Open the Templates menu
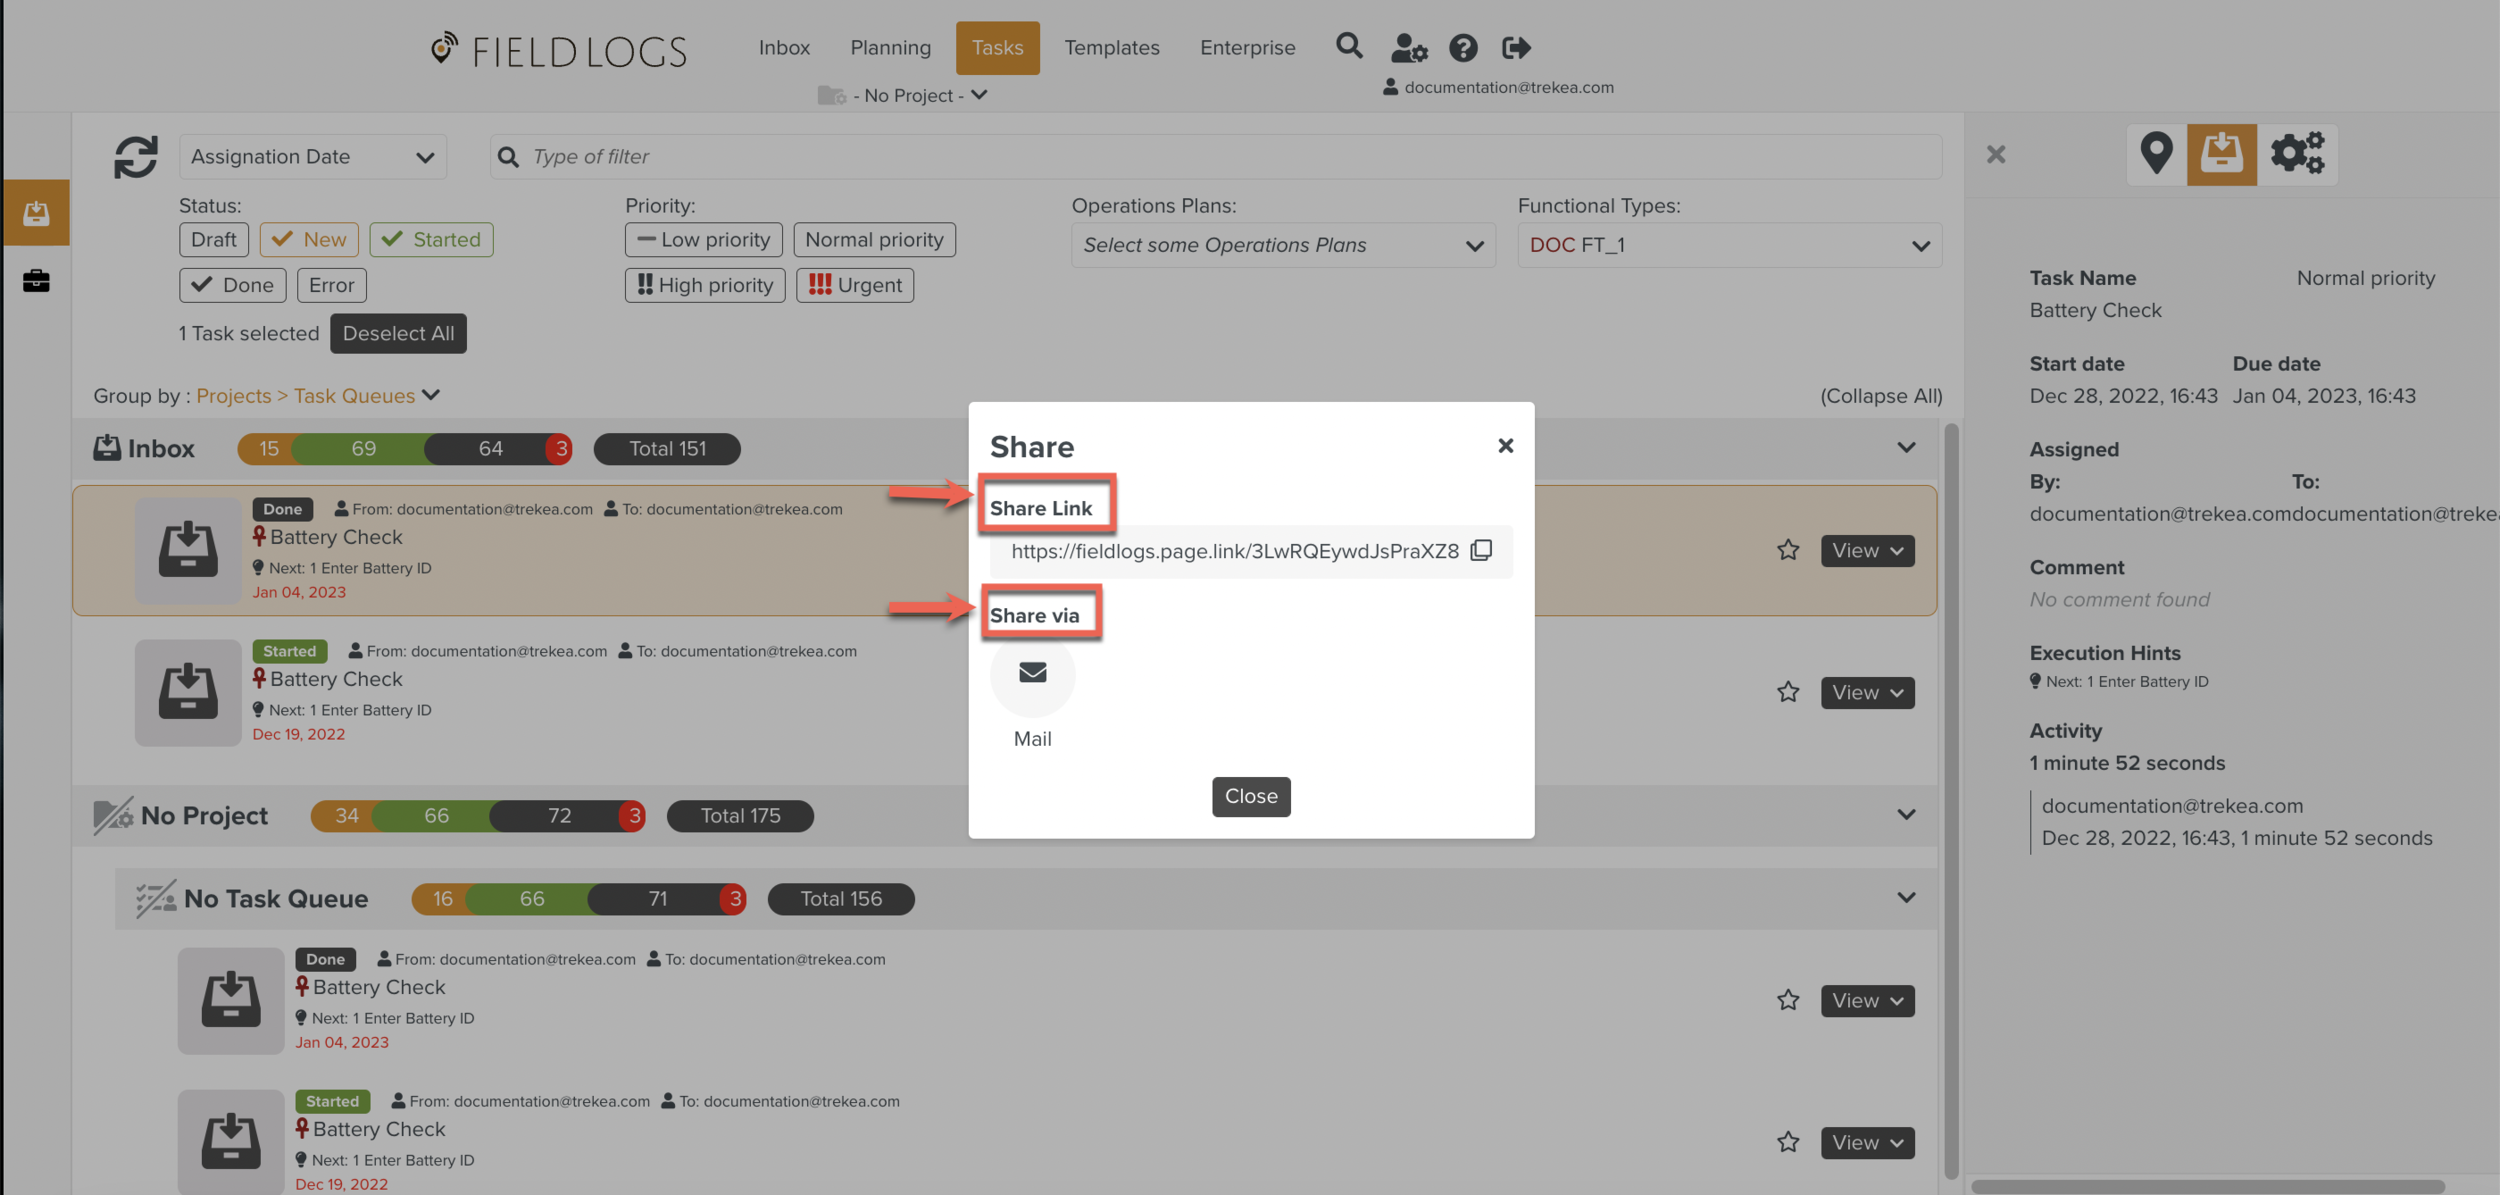 tap(1111, 48)
